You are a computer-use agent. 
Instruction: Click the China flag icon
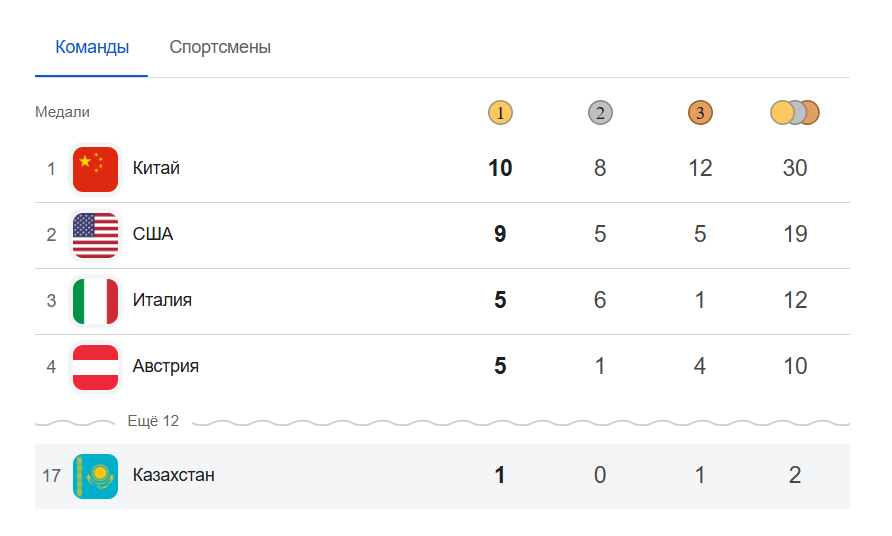tap(96, 168)
